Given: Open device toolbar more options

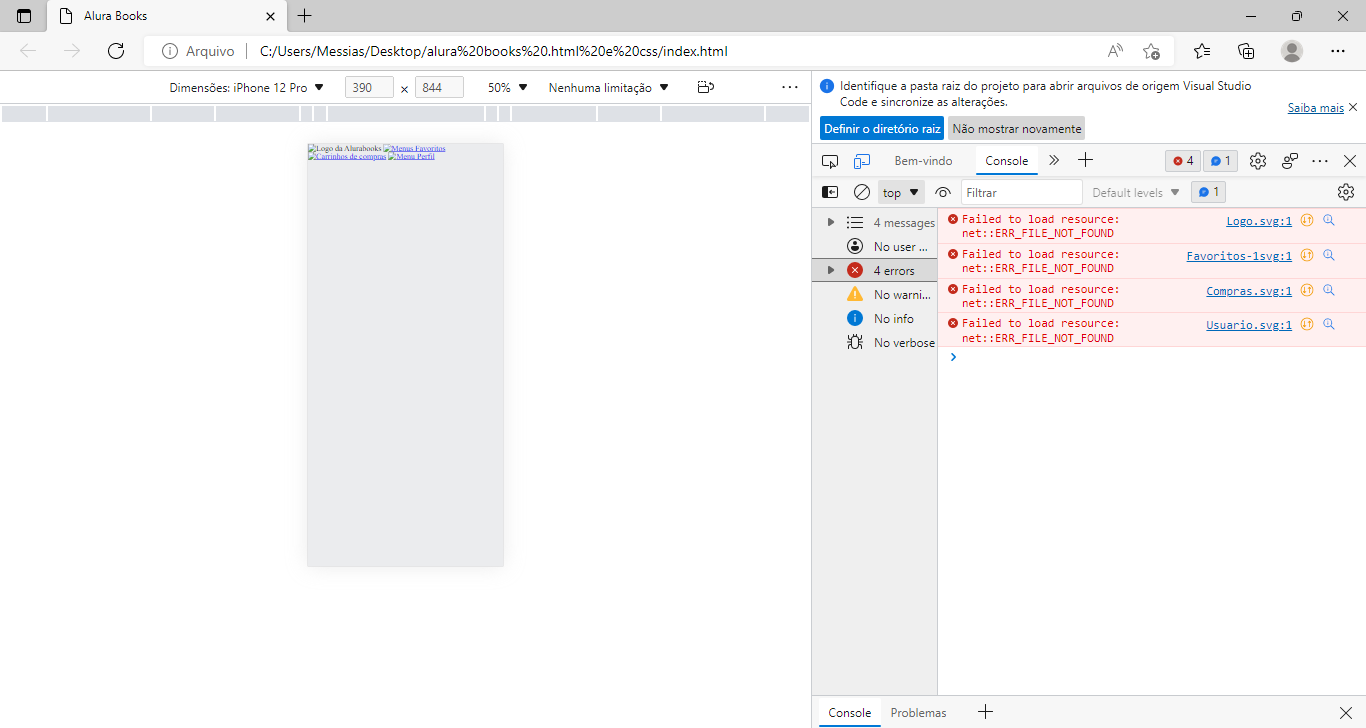Looking at the screenshot, I should coord(790,87).
